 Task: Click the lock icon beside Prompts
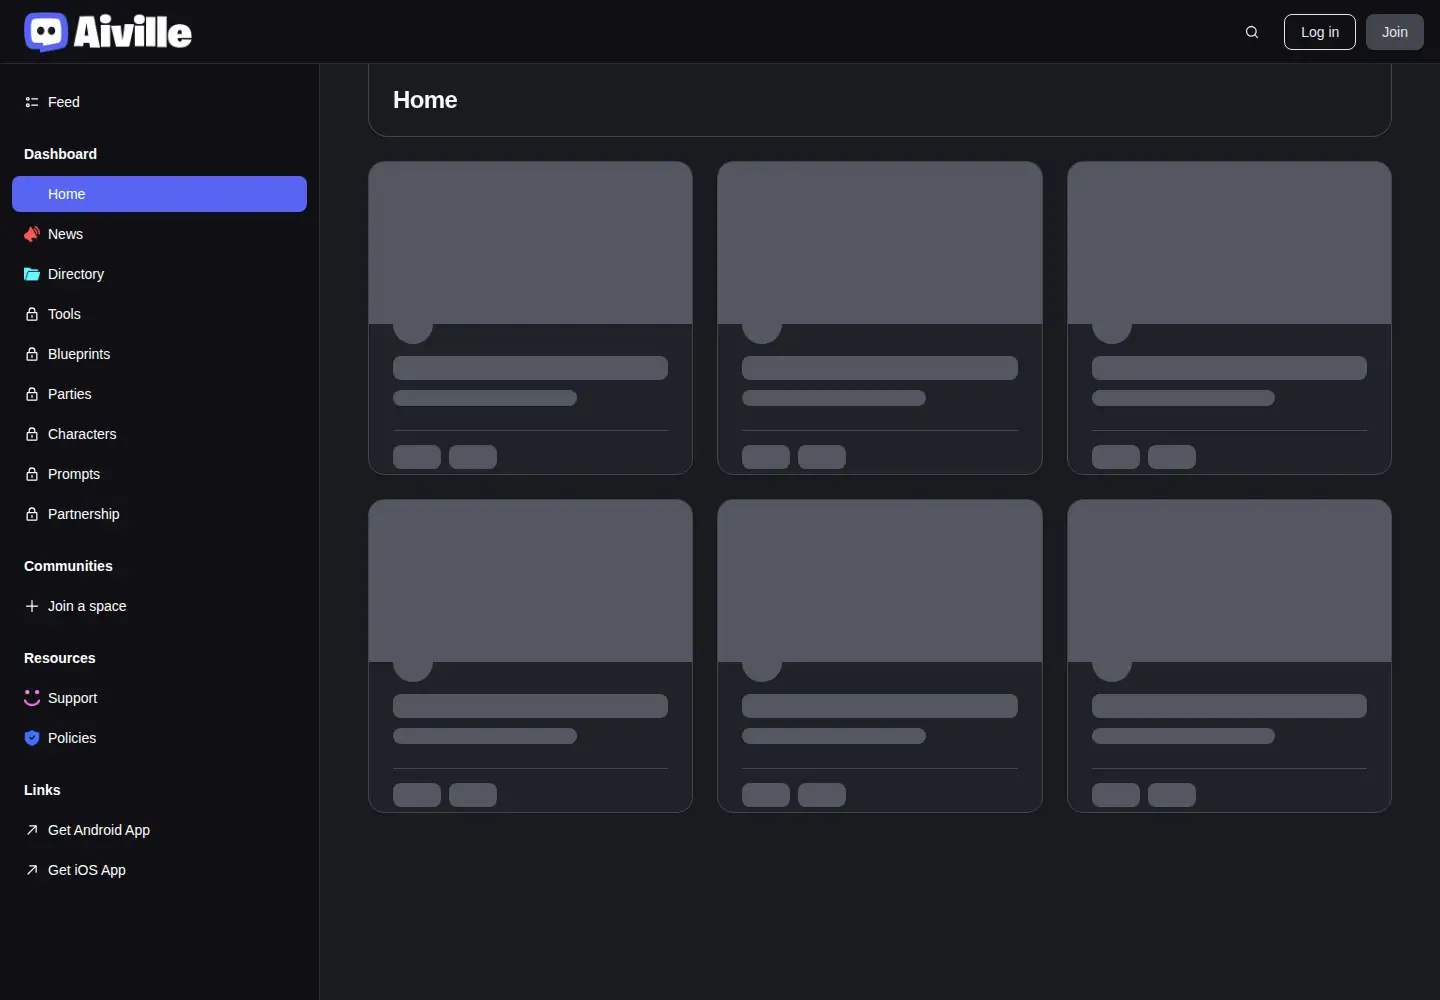(32, 474)
